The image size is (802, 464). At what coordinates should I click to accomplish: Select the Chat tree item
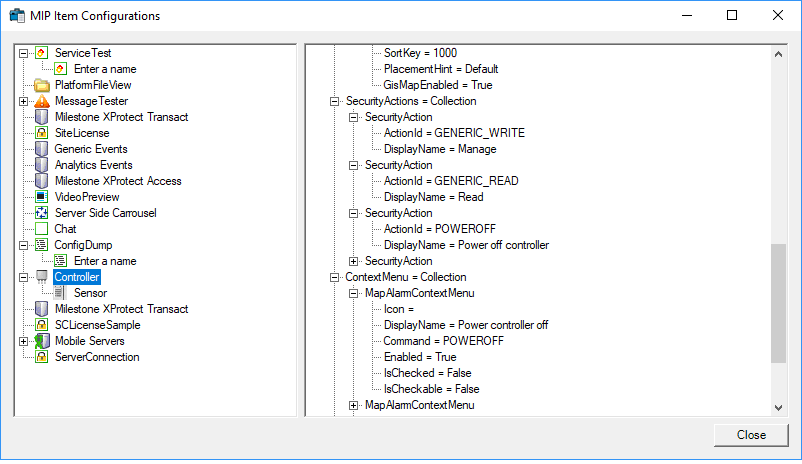pos(65,229)
